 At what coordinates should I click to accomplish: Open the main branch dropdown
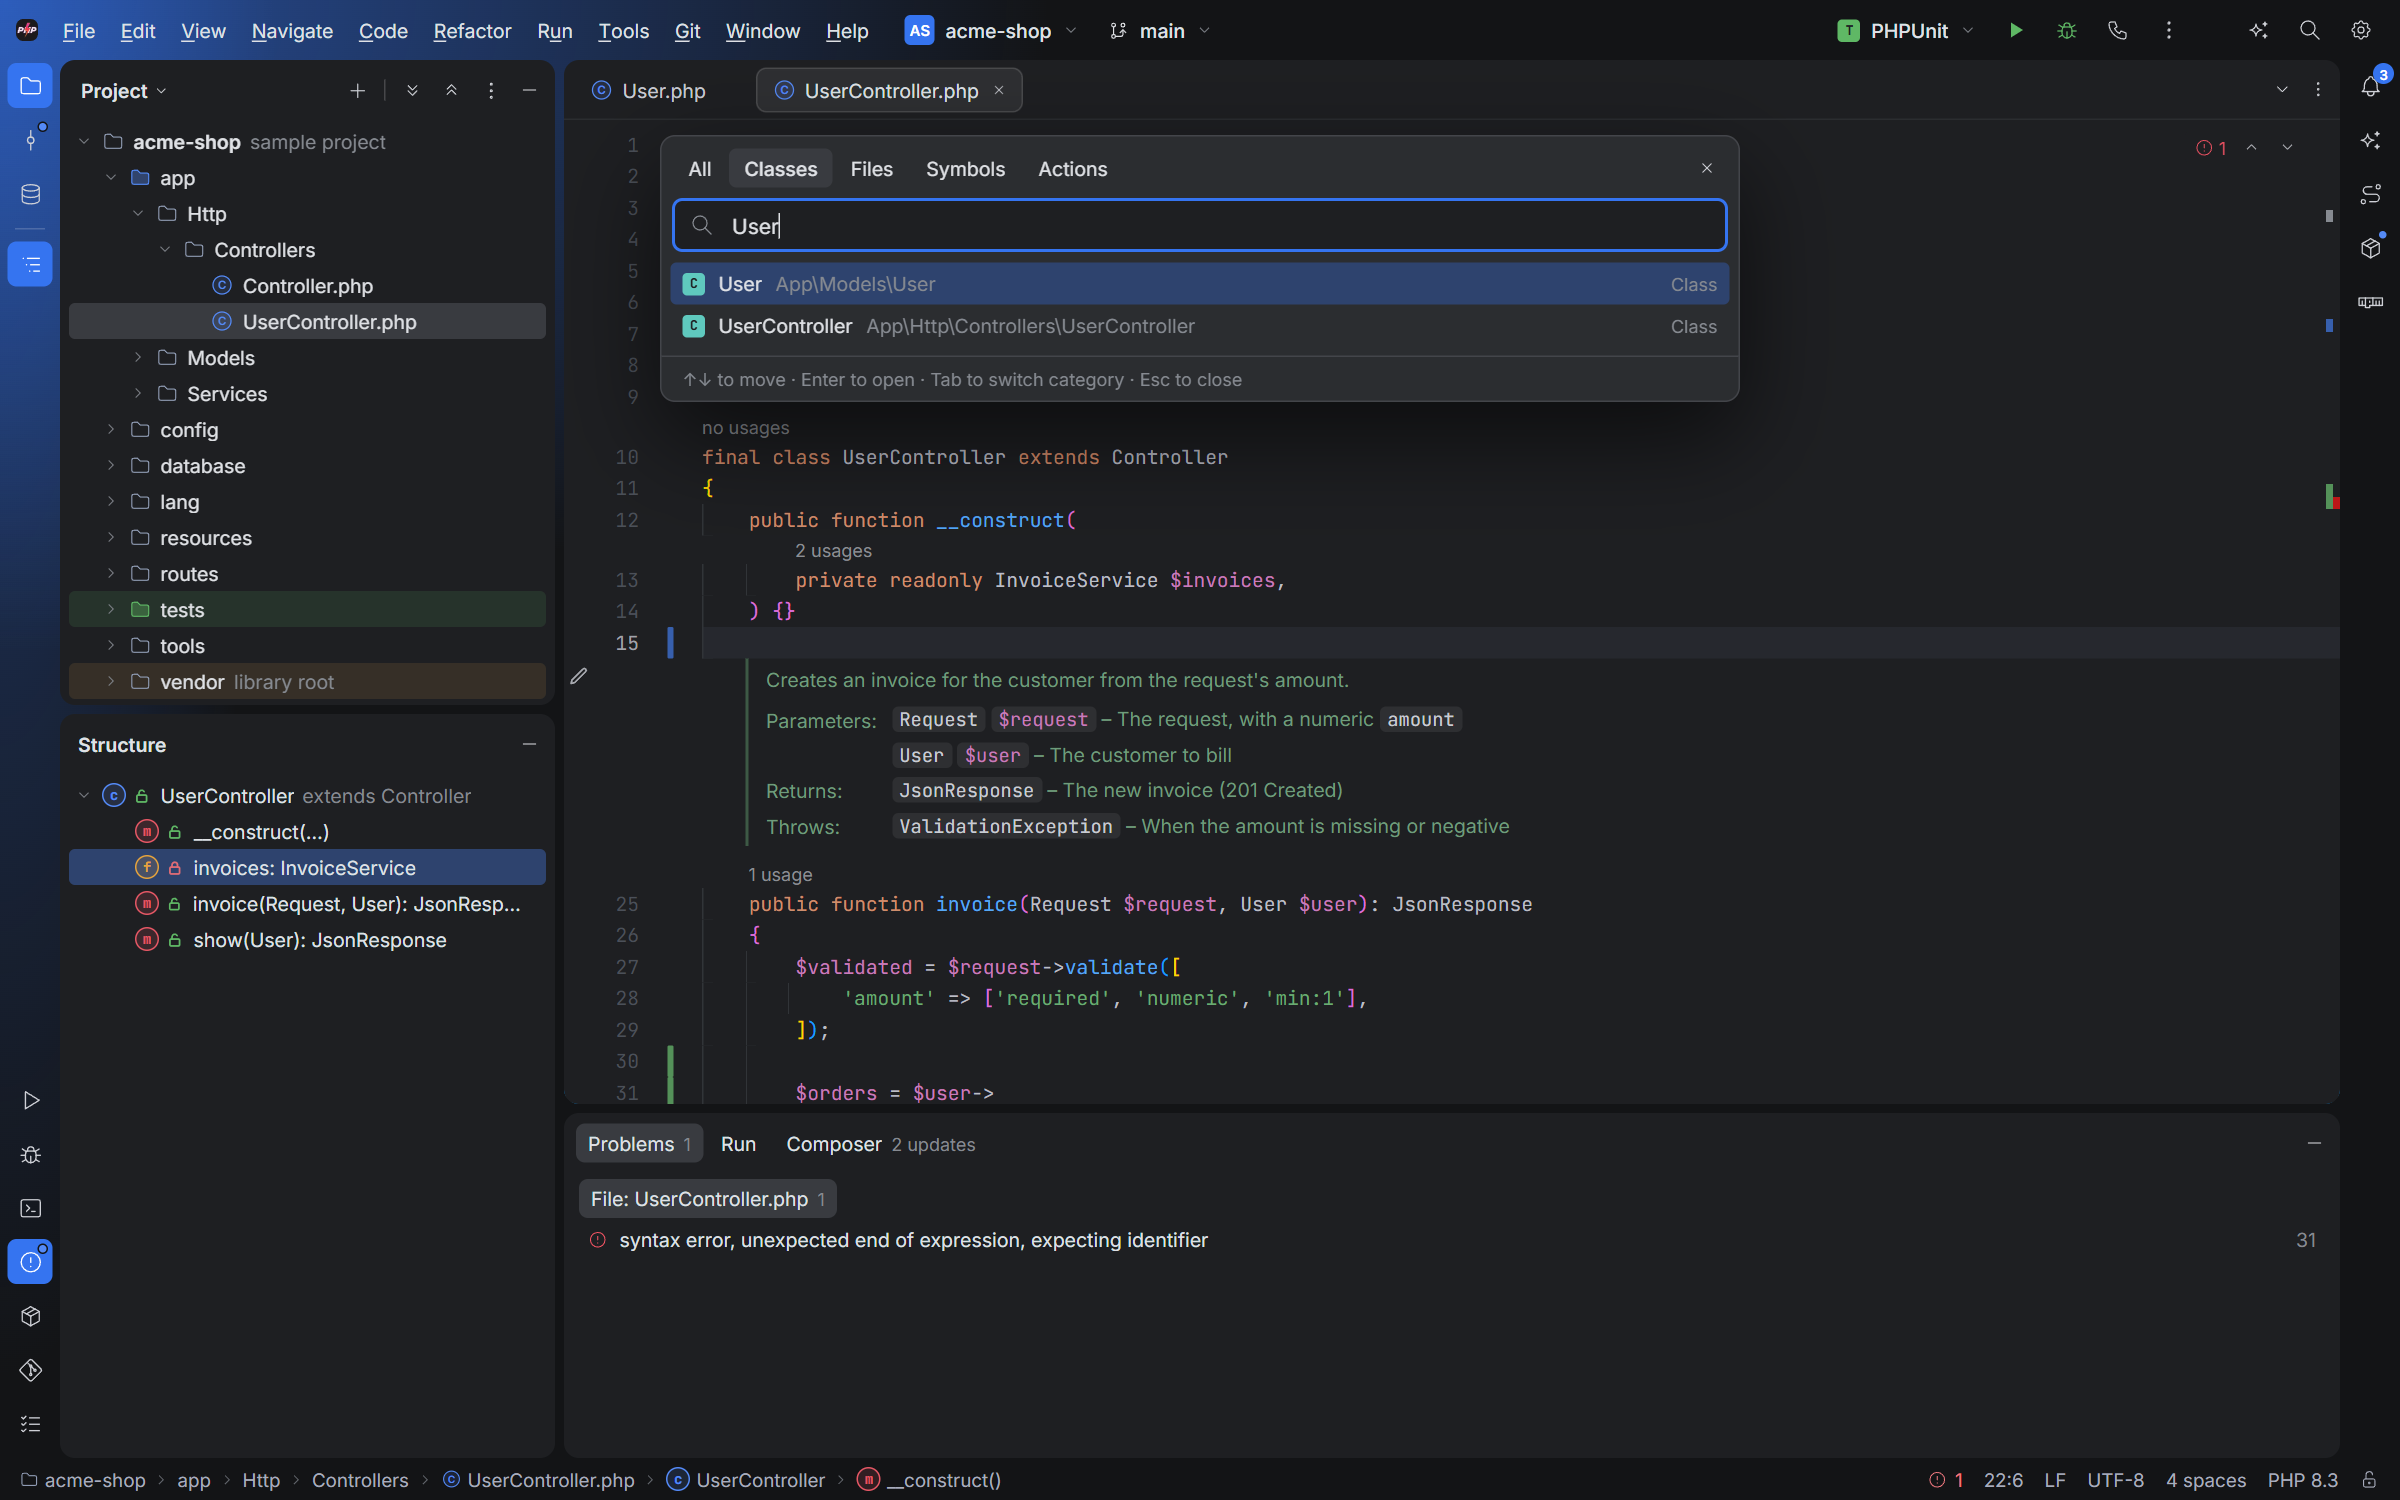tap(1160, 31)
